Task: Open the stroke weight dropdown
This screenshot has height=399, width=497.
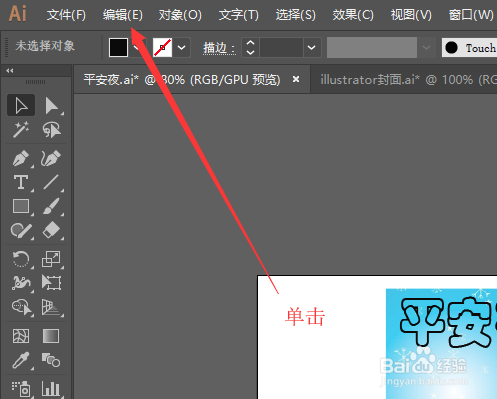Action: [x=312, y=48]
